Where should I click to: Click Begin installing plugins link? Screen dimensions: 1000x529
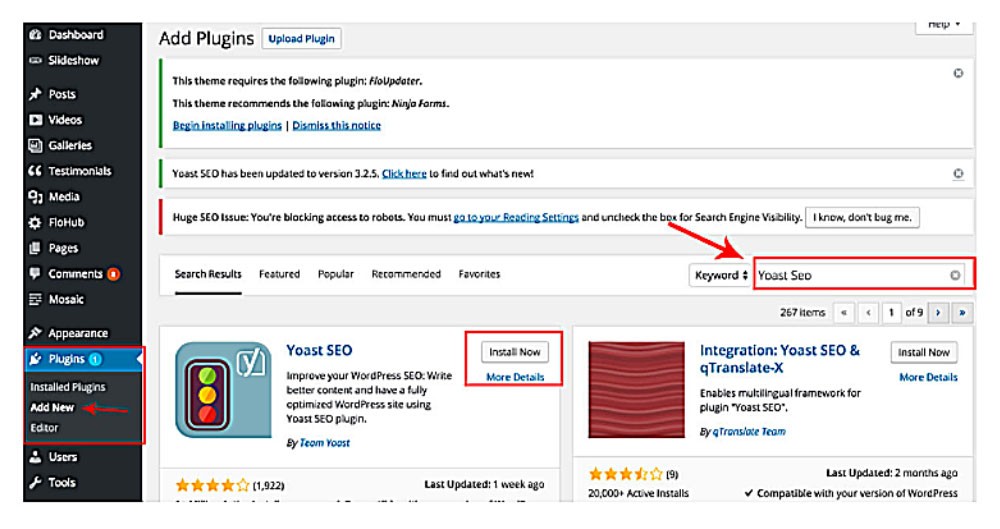(227, 126)
